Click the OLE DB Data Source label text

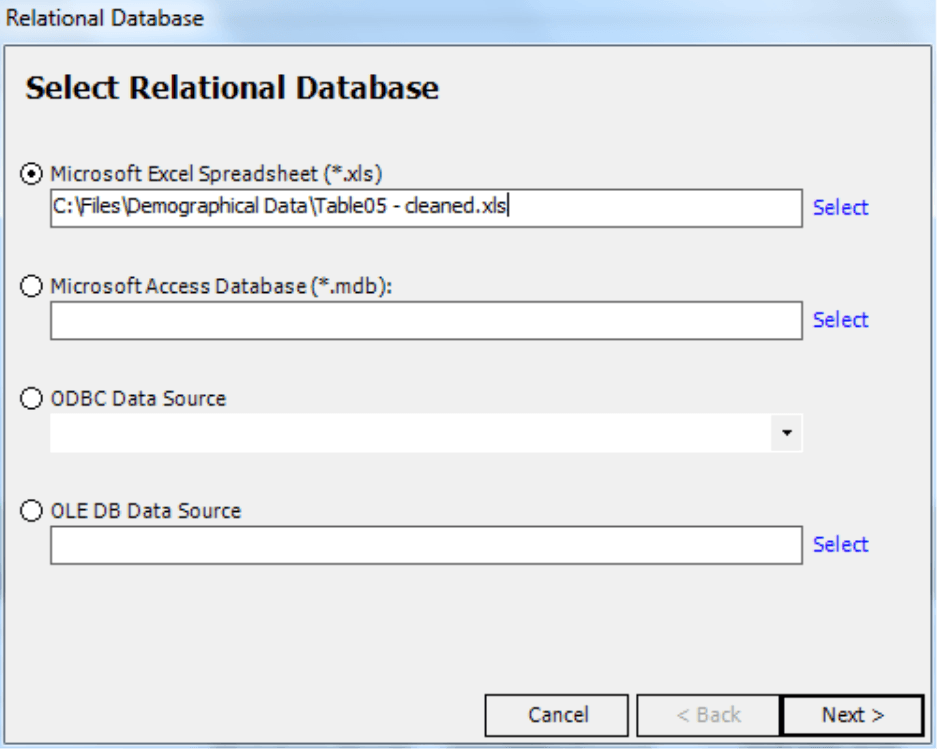coord(146,511)
